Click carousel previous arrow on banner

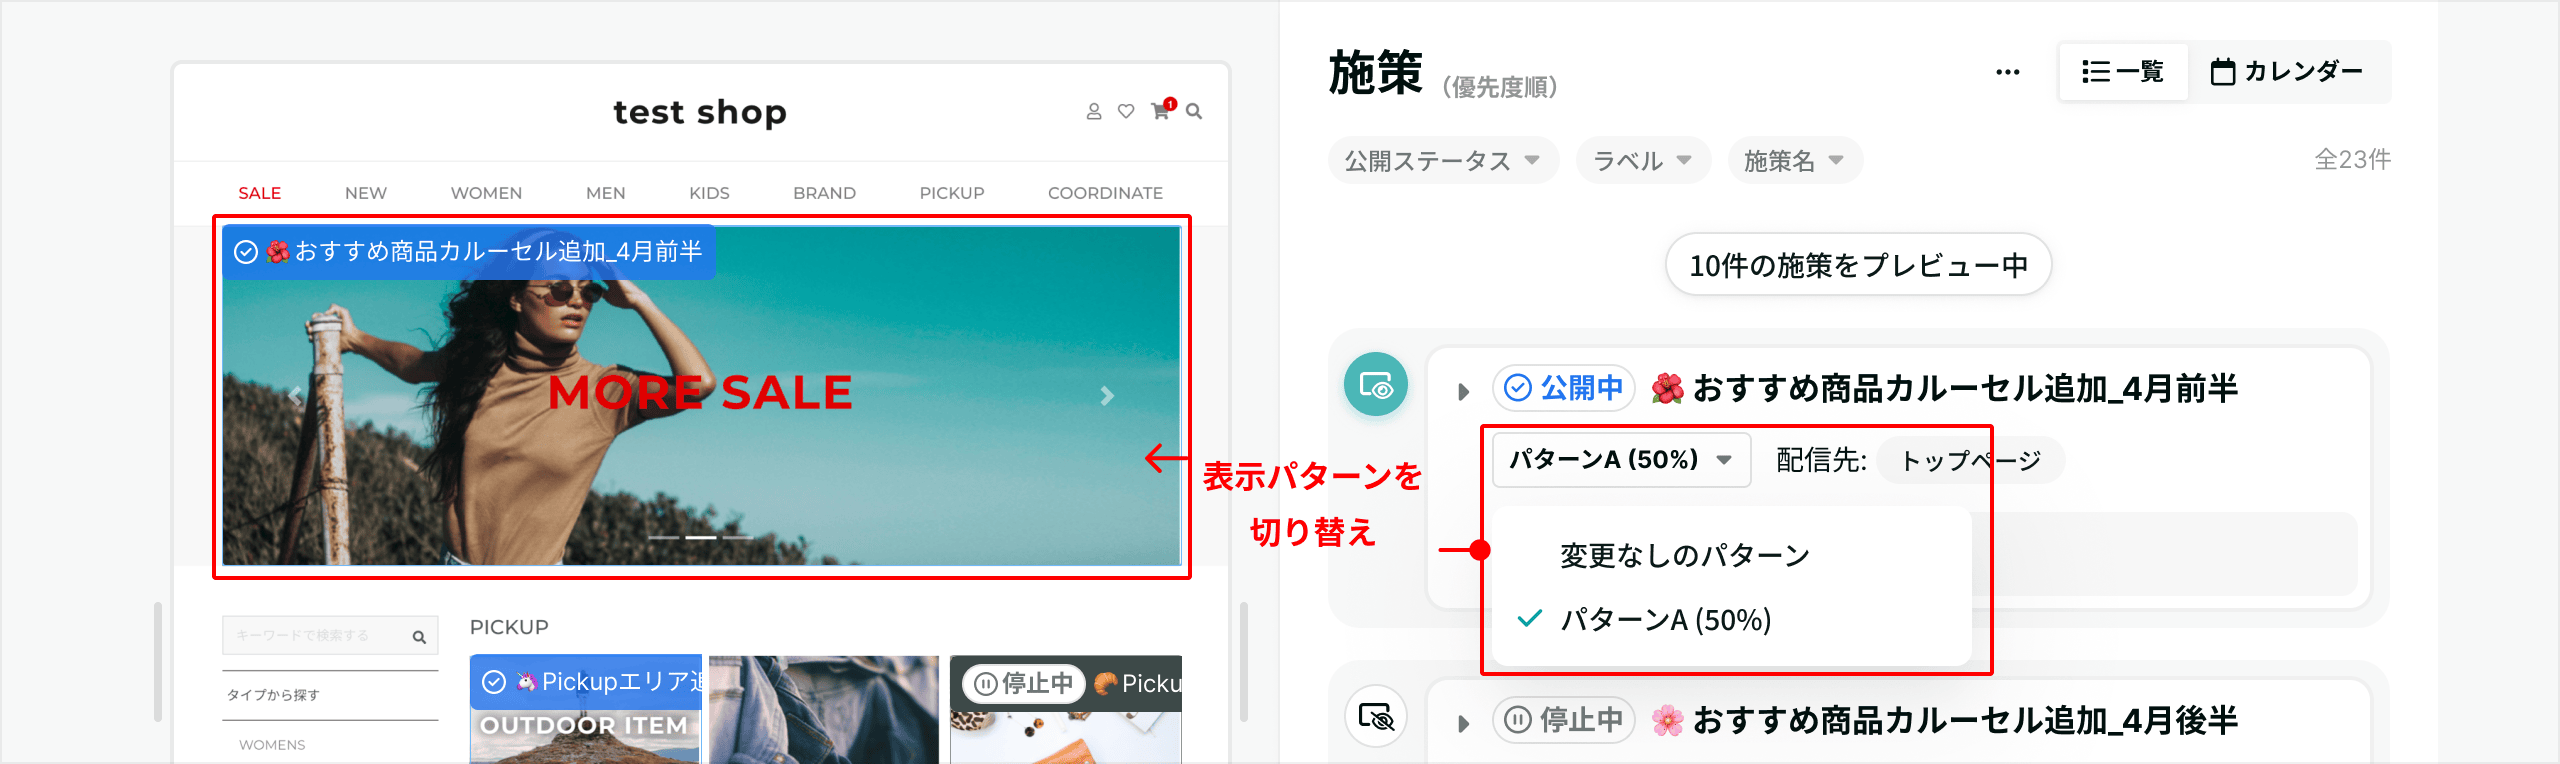(295, 396)
